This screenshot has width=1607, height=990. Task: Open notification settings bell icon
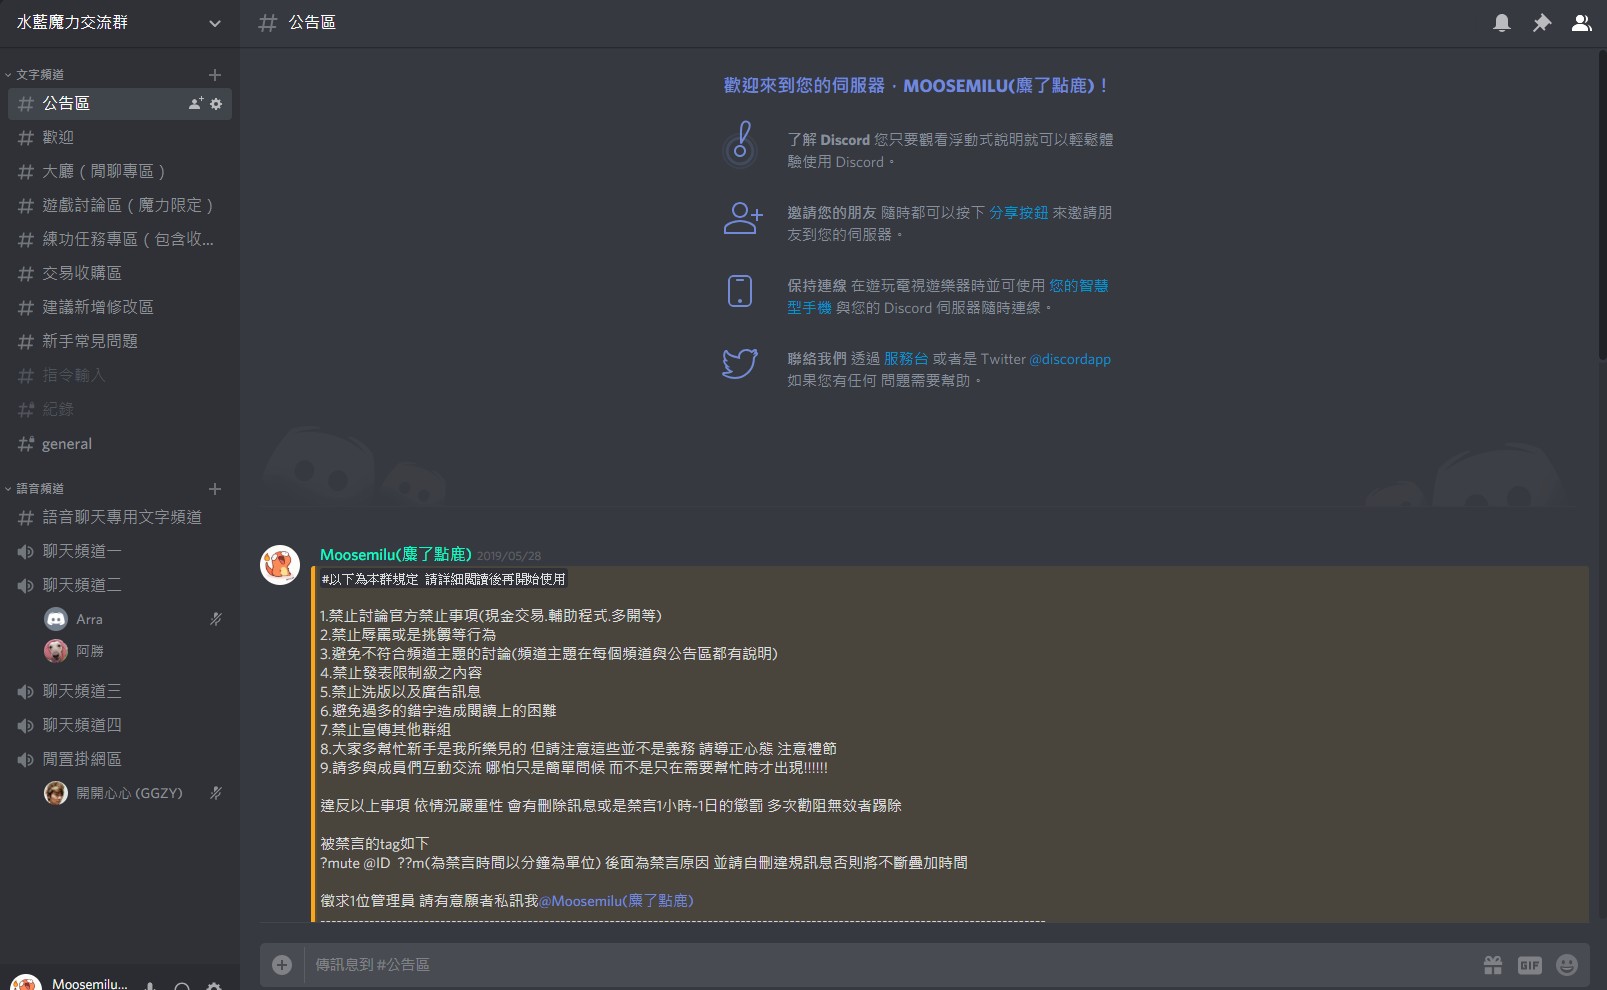tap(1501, 23)
